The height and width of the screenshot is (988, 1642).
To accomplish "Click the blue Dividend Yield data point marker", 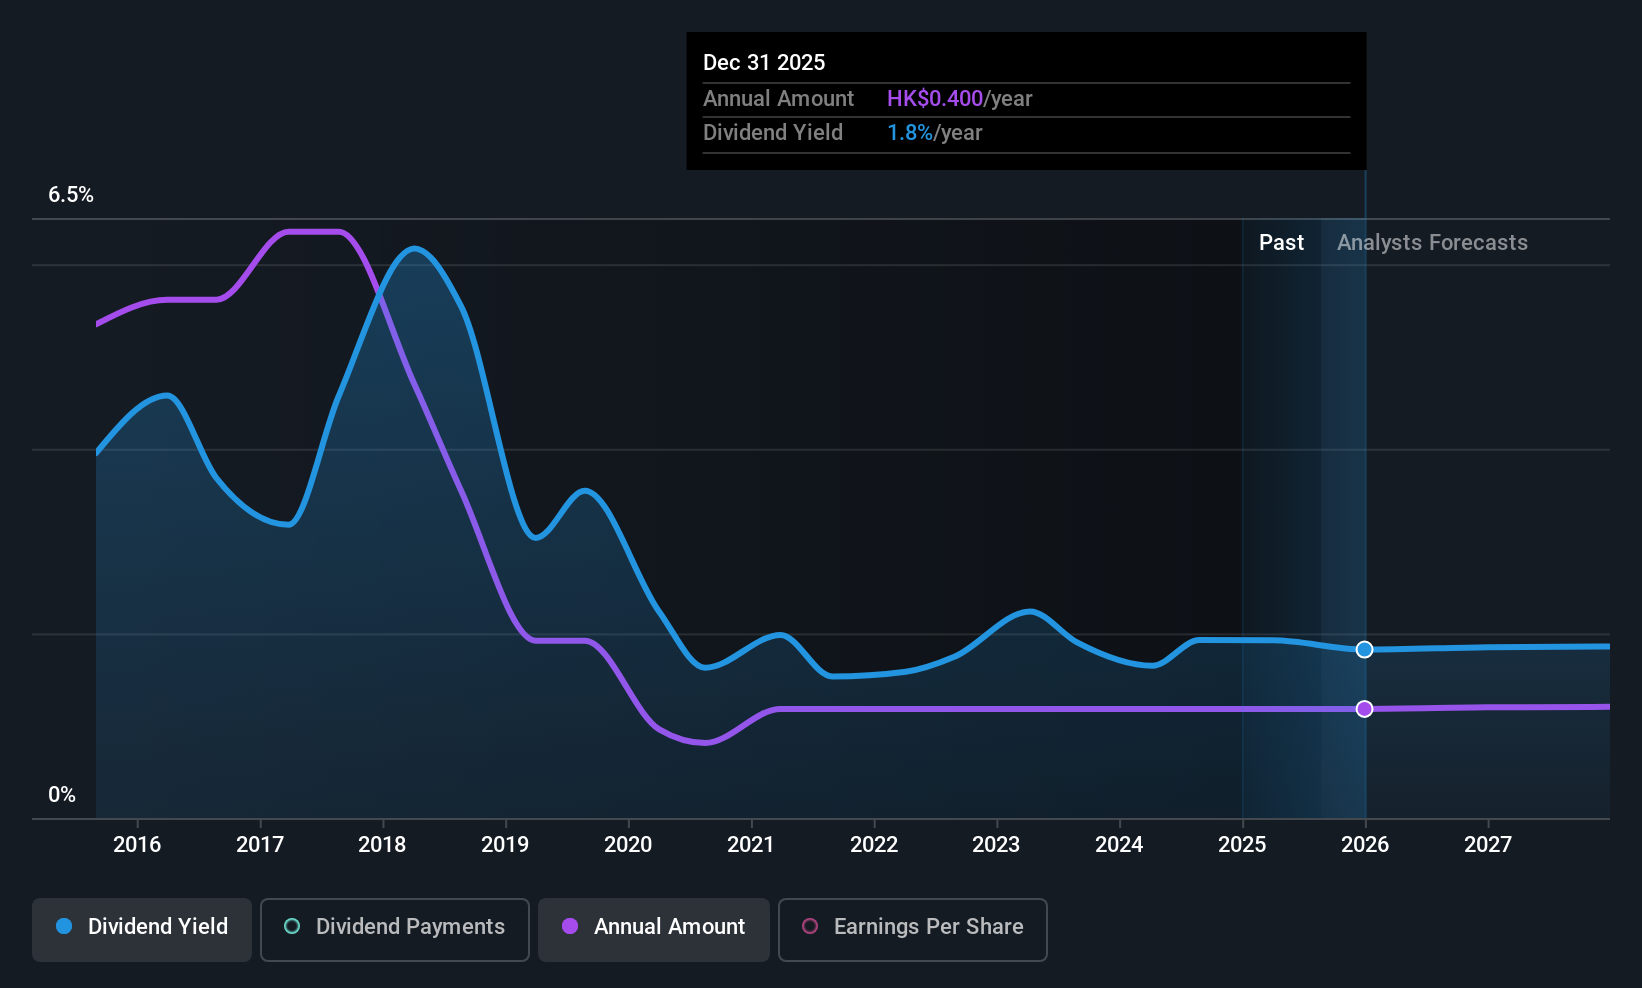I will tap(1364, 650).
